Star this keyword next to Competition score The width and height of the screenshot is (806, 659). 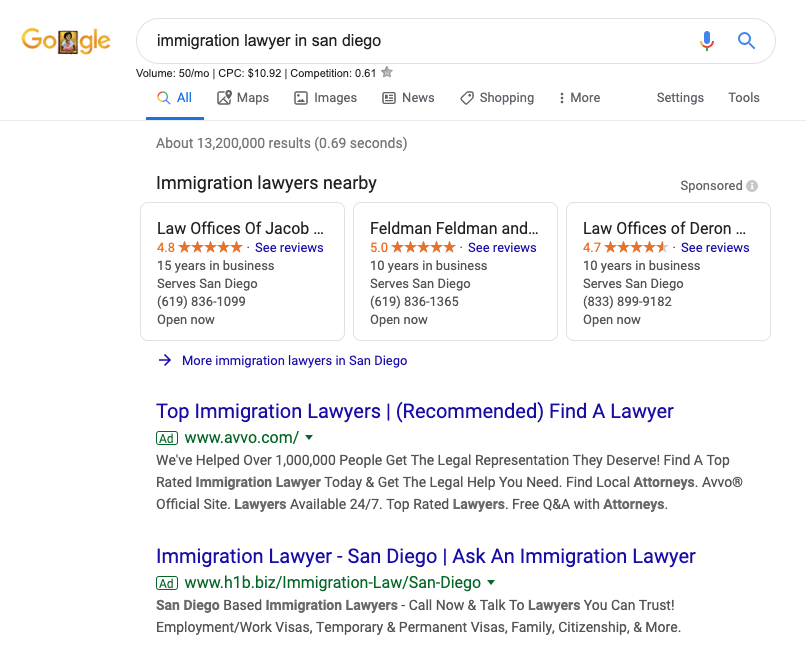(387, 72)
